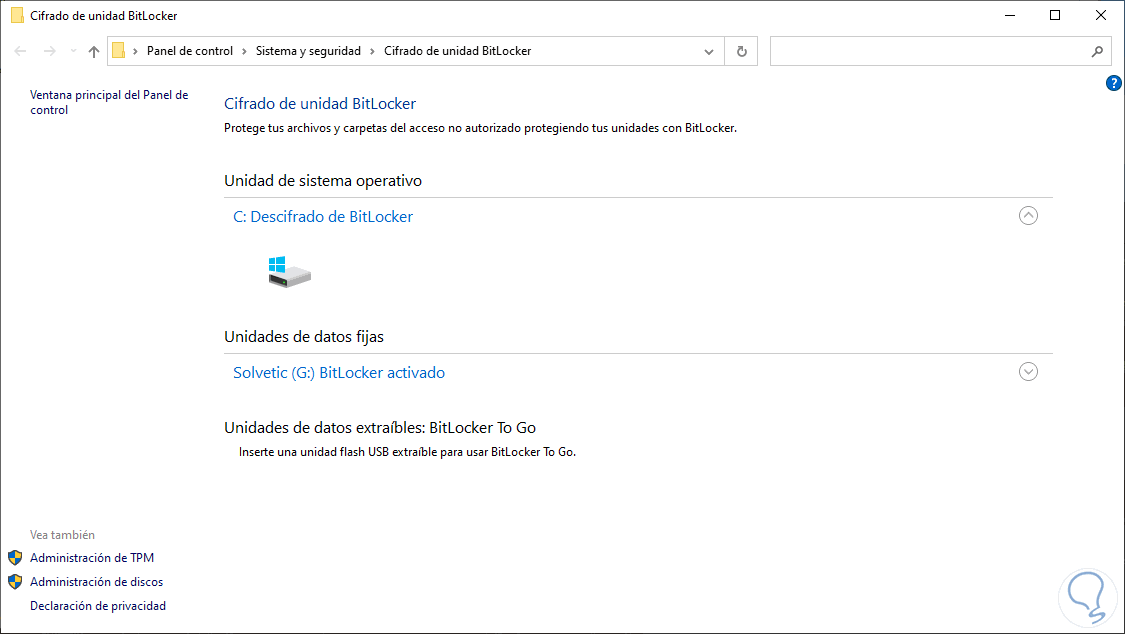Go up one folder level arrow
Image resolution: width=1125 pixels, height=634 pixels.
point(94,52)
